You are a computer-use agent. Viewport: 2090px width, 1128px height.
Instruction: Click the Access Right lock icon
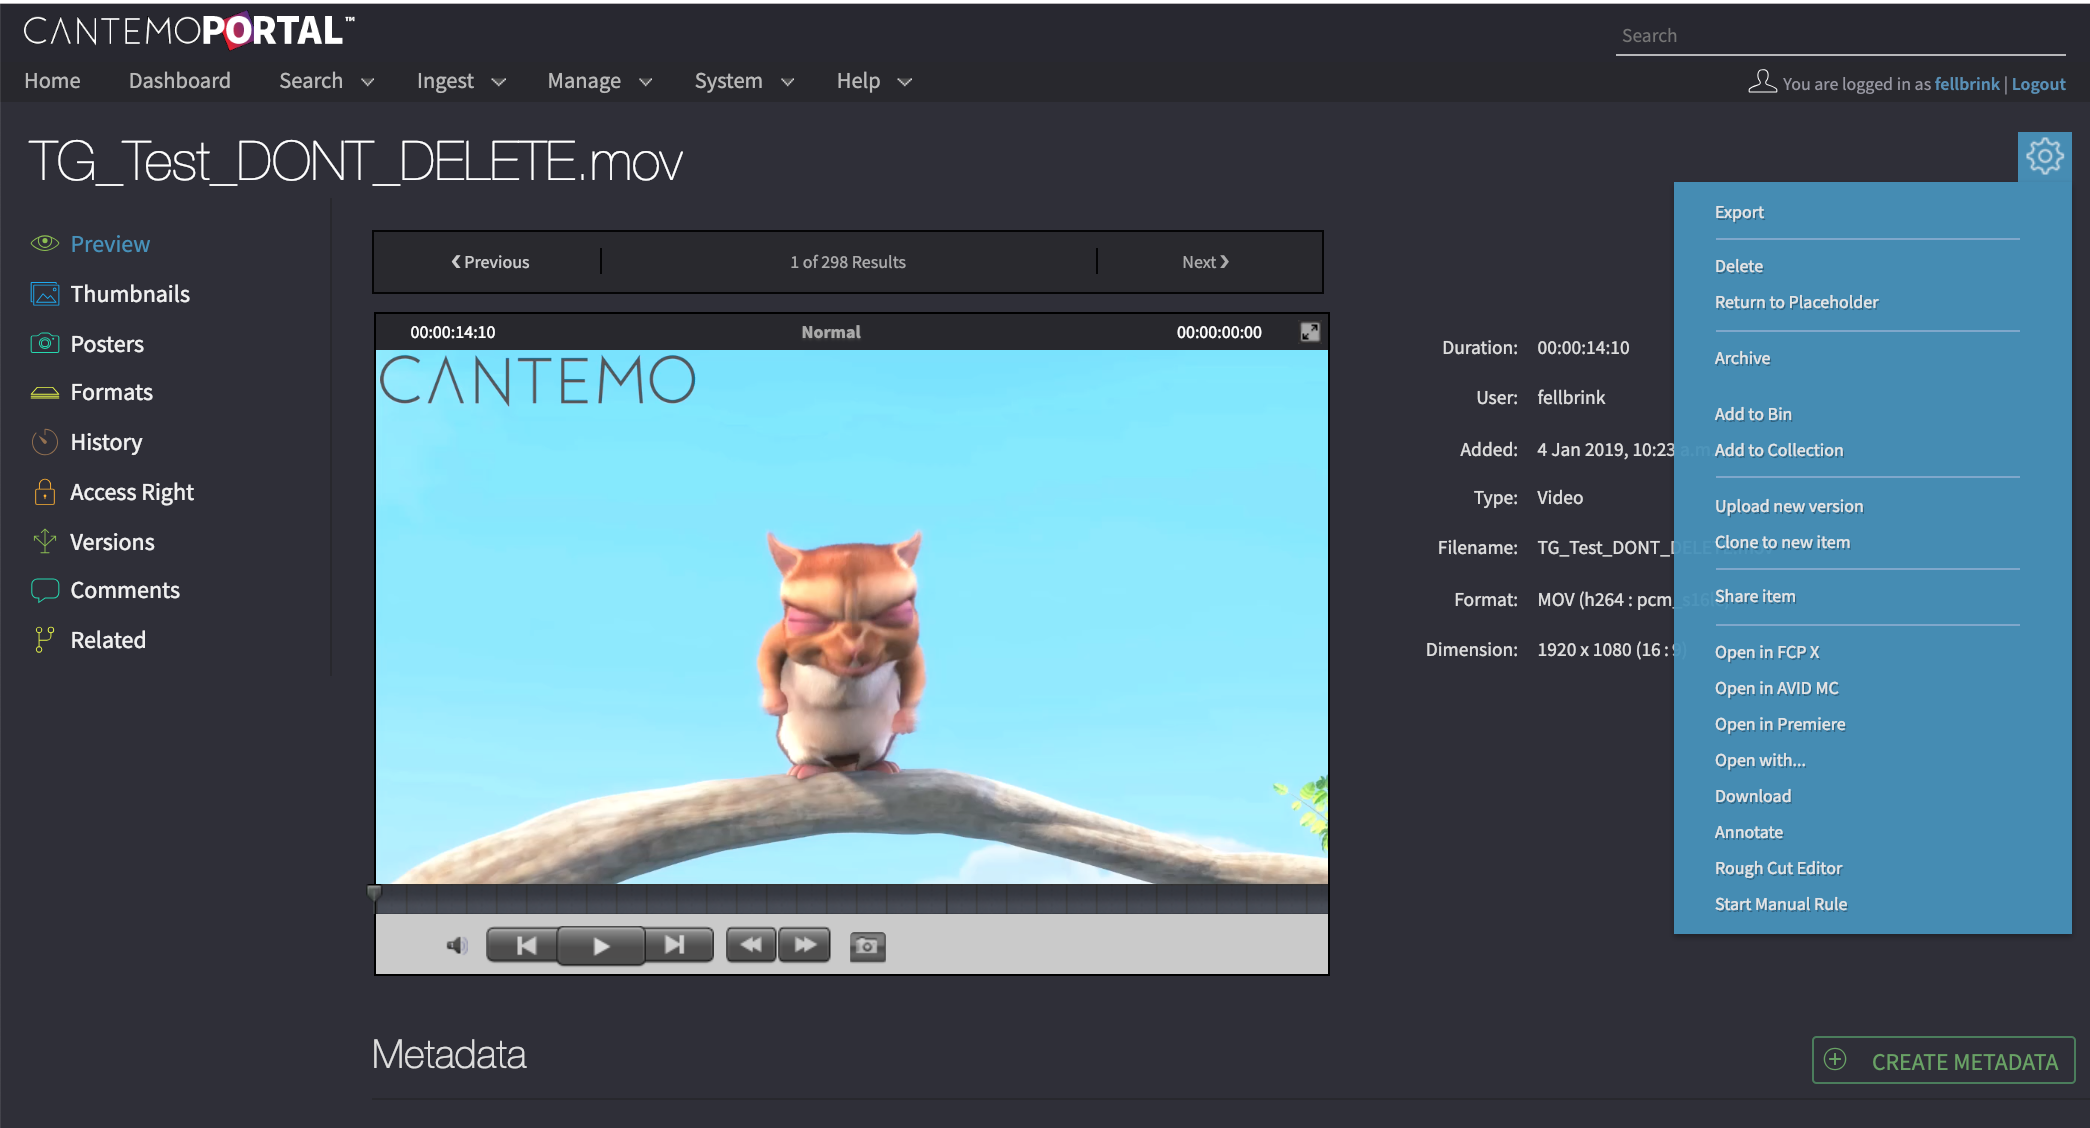coord(45,491)
